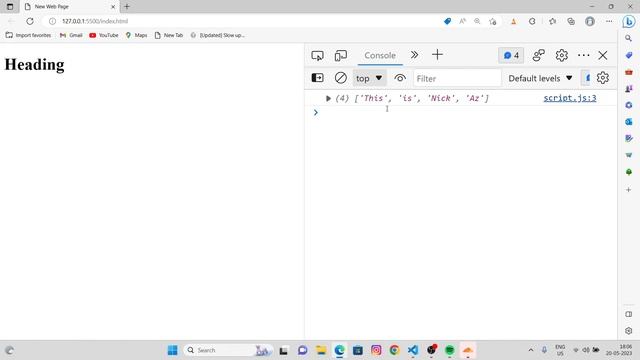Open Visual Studio Code from taskbar
The width and height of the screenshot is (640, 360).
point(413,350)
